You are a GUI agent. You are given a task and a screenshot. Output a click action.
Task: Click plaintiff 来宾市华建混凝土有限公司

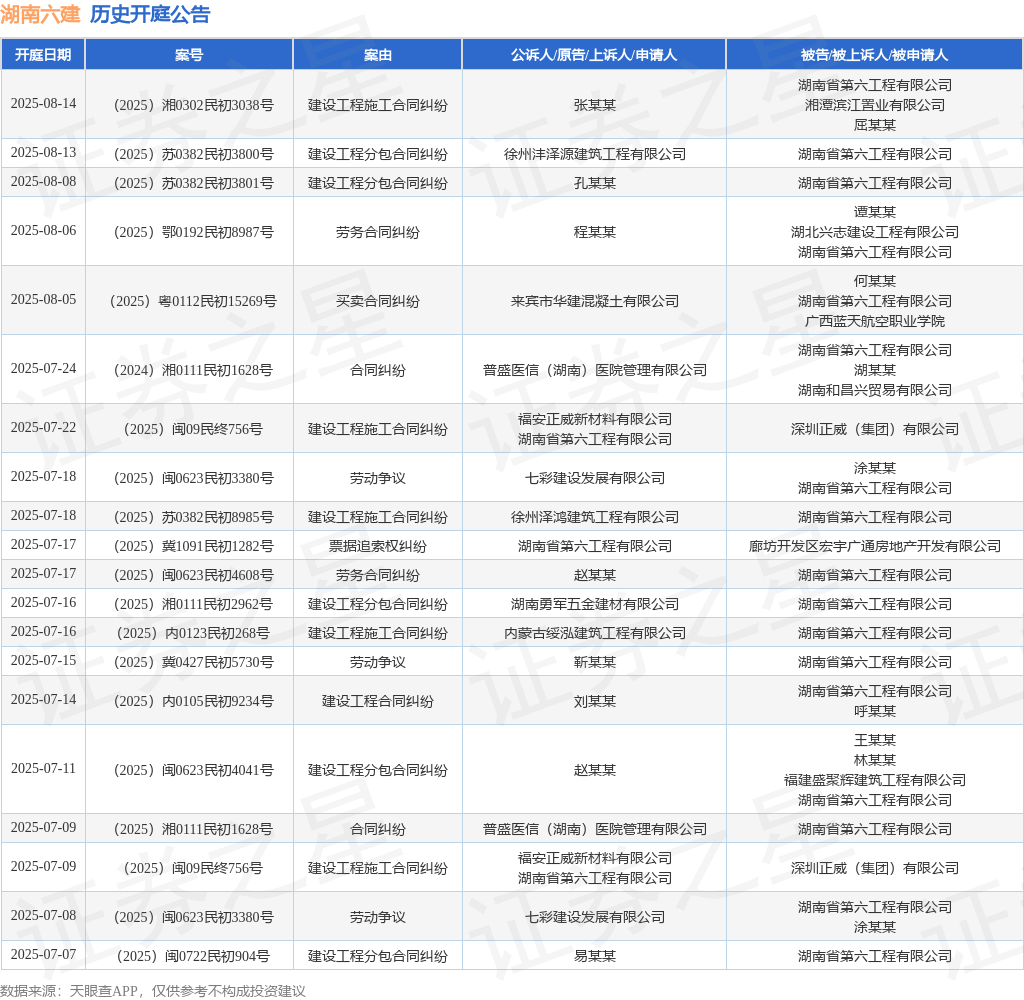click(x=594, y=301)
